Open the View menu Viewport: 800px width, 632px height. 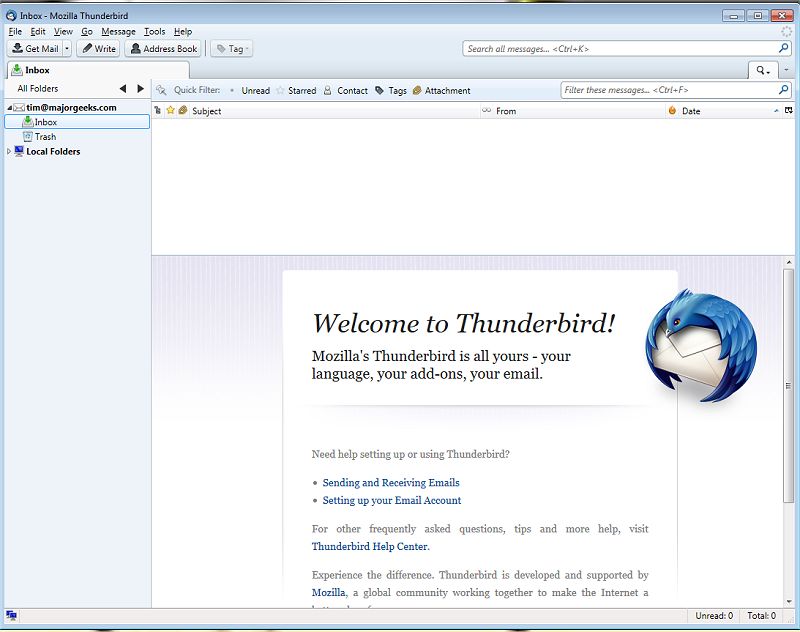click(63, 32)
